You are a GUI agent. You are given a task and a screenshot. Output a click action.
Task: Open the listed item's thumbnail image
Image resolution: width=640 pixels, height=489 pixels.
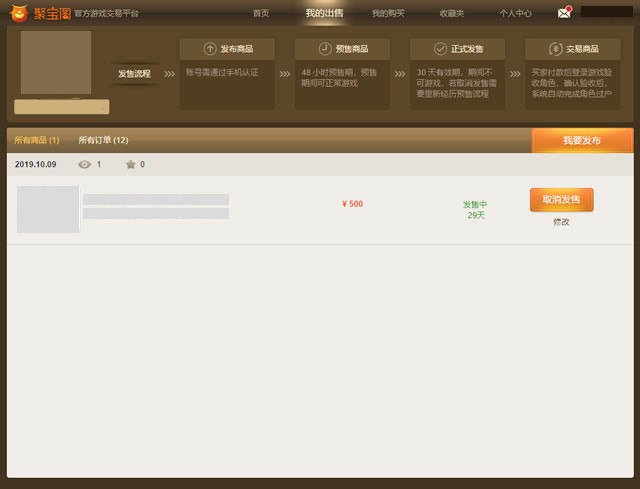[48, 209]
